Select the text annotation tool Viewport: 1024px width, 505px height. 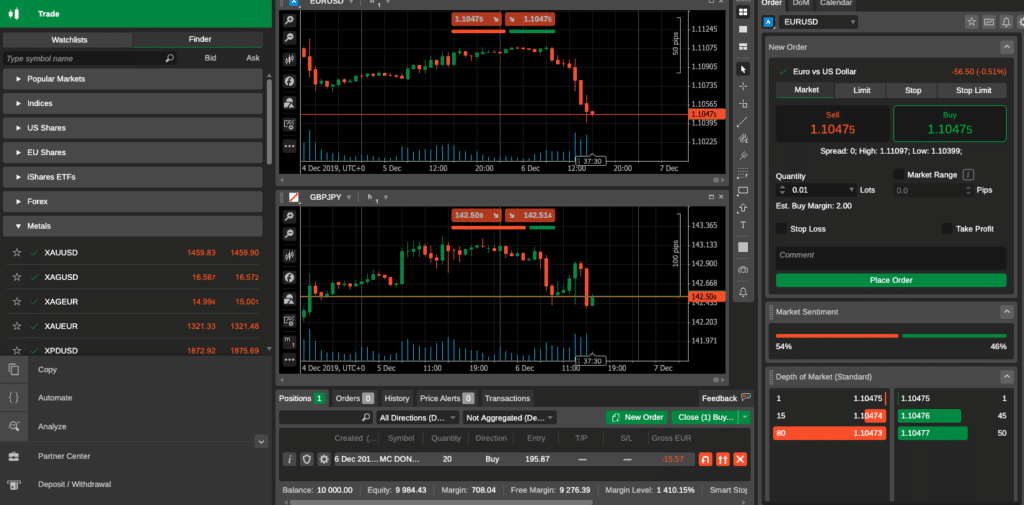[743, 225]
